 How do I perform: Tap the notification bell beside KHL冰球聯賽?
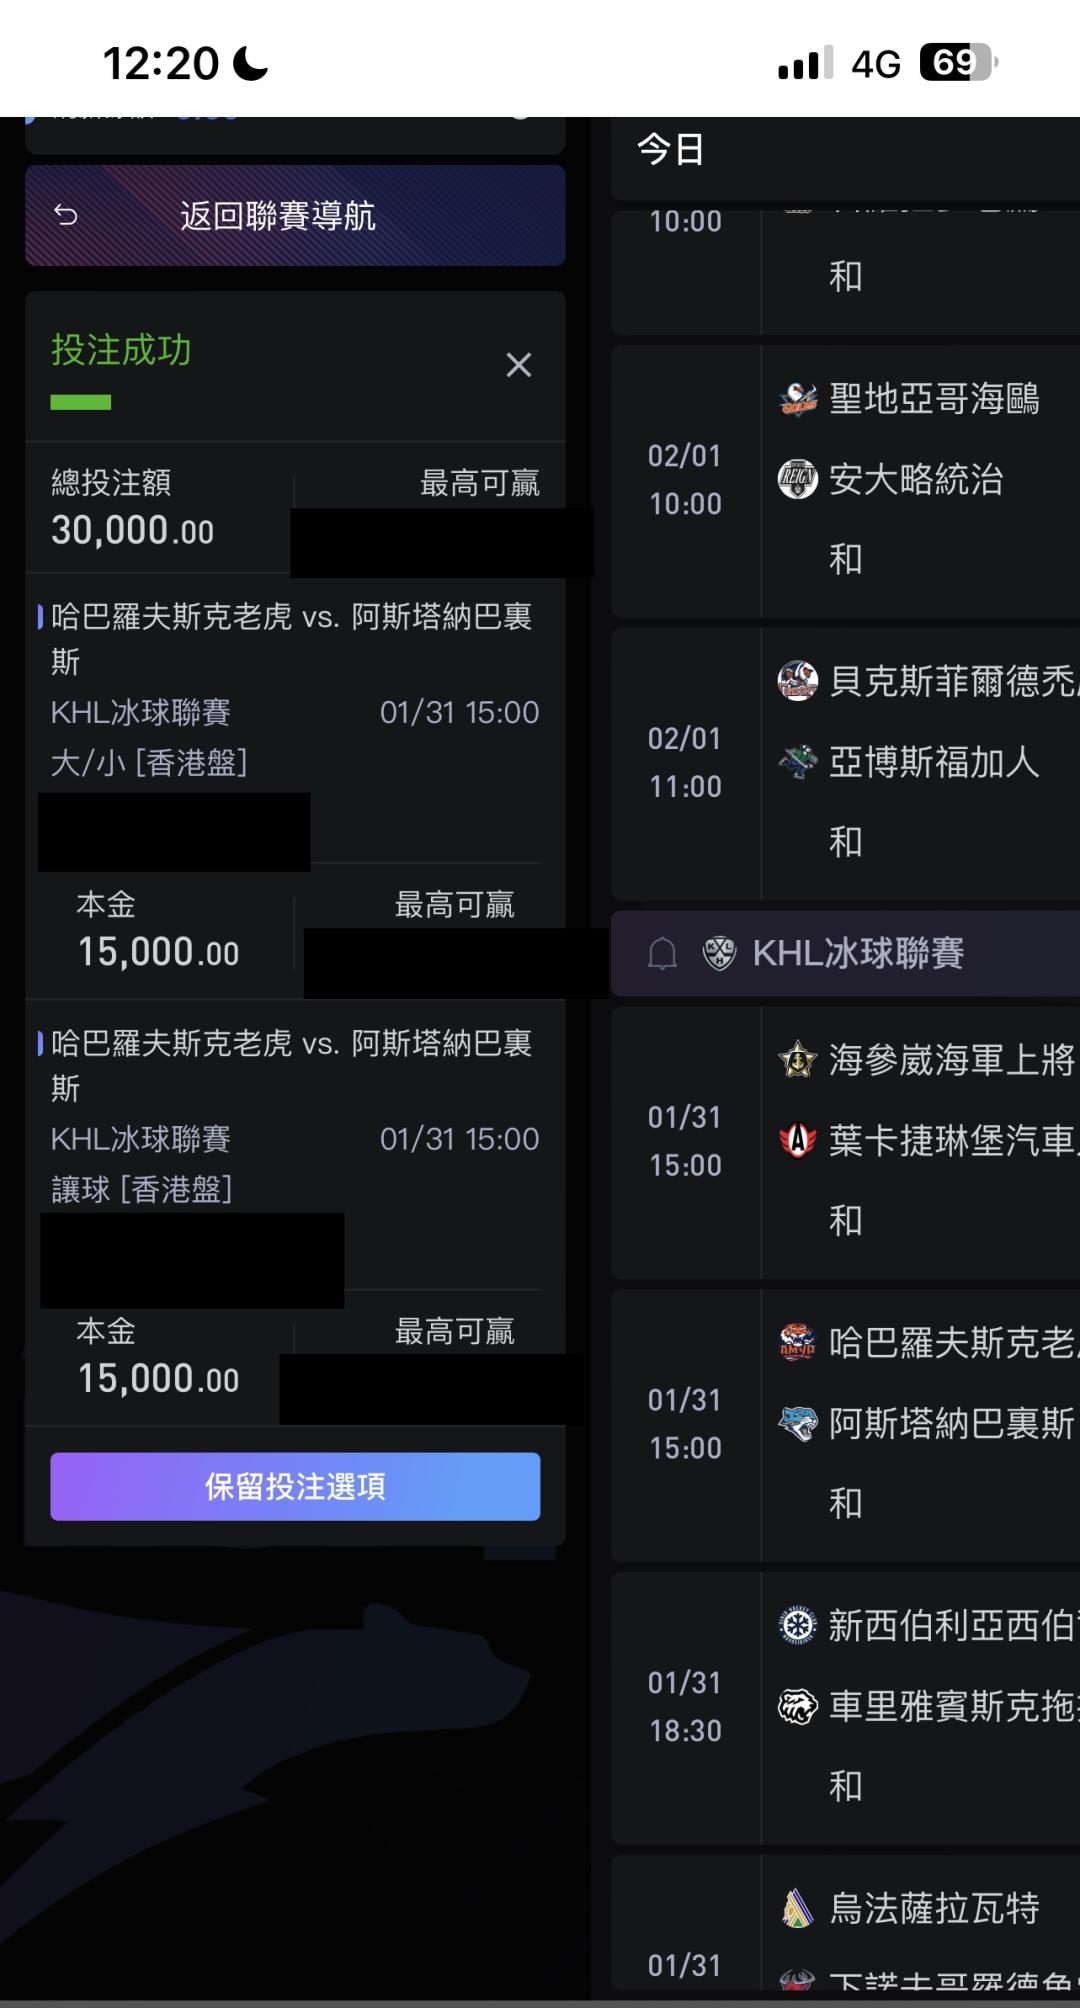(x=662, y=953)
